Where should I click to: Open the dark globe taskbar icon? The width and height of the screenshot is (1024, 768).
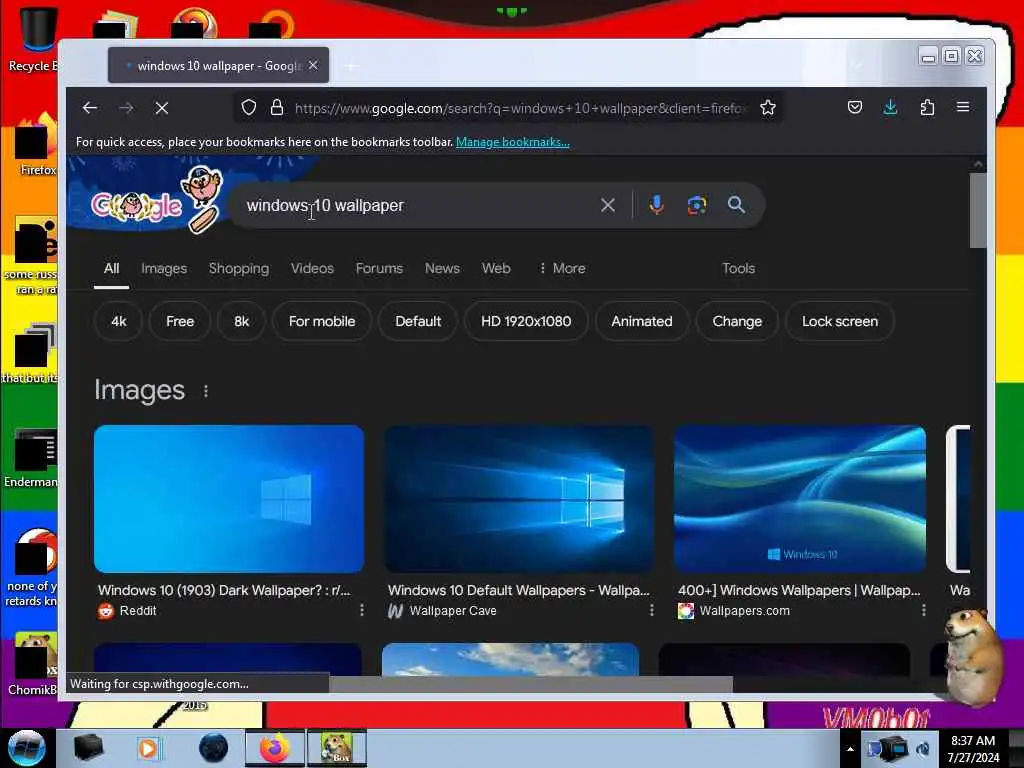(x=214, y=748)
